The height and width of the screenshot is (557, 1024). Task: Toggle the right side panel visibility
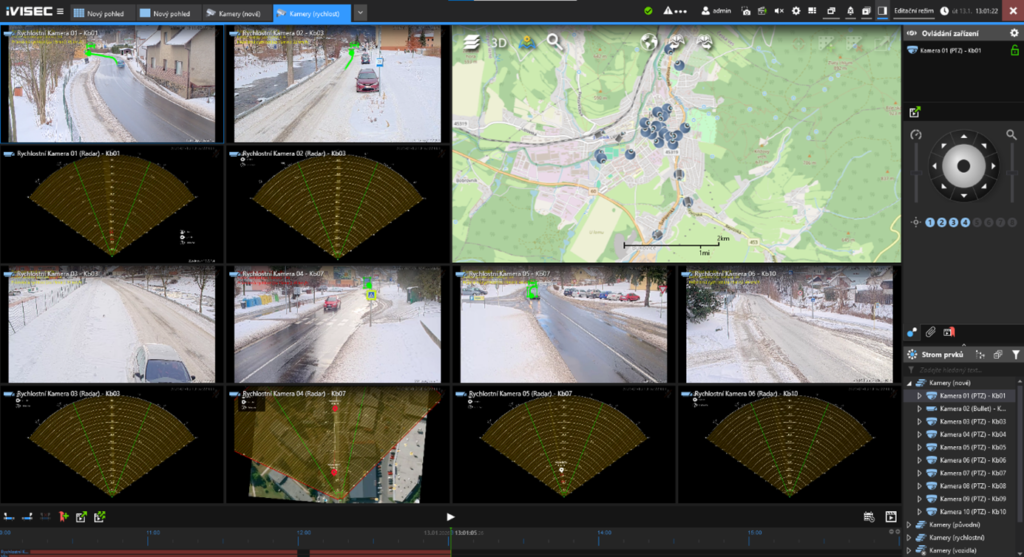pos(882,11)
